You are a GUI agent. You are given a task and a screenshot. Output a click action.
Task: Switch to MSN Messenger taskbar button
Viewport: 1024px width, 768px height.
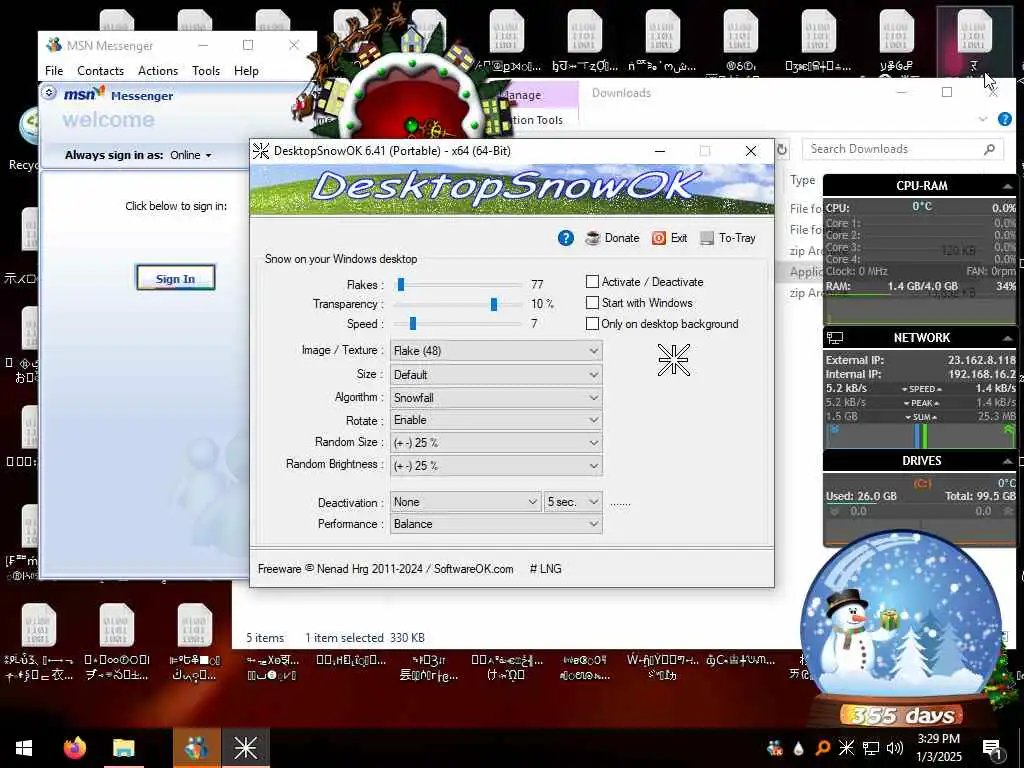[x=197, y=748]
